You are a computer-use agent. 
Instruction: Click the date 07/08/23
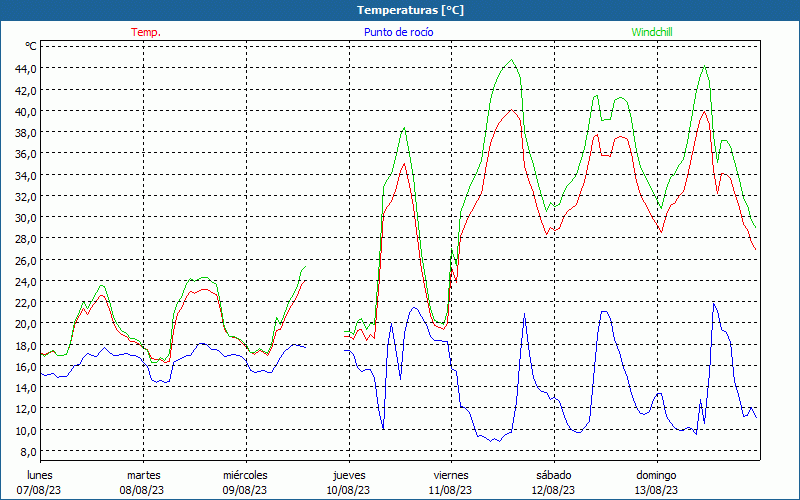(x=39, y=490)
